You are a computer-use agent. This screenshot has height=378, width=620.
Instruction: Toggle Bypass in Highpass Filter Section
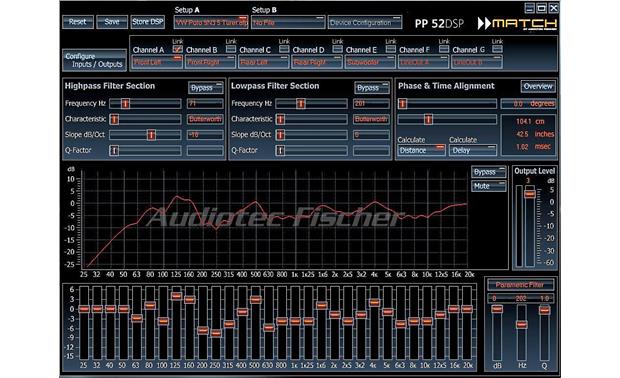coord(206,88)
